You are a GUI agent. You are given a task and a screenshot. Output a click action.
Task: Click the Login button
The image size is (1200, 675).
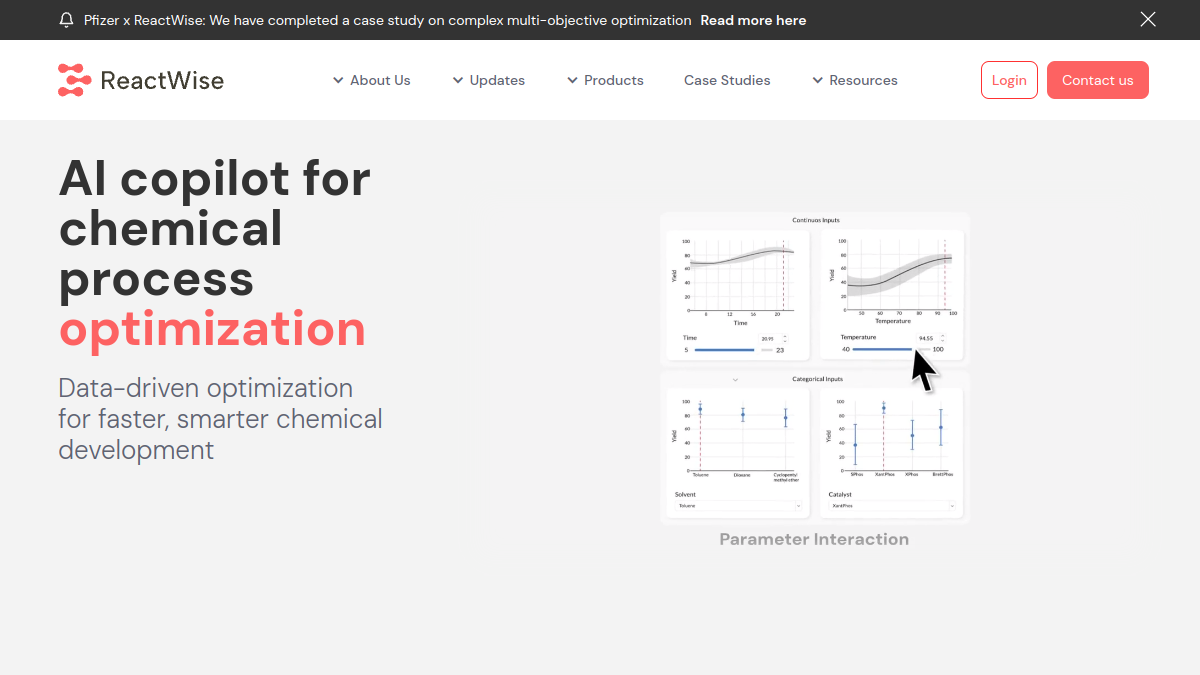pos(1009,80)
